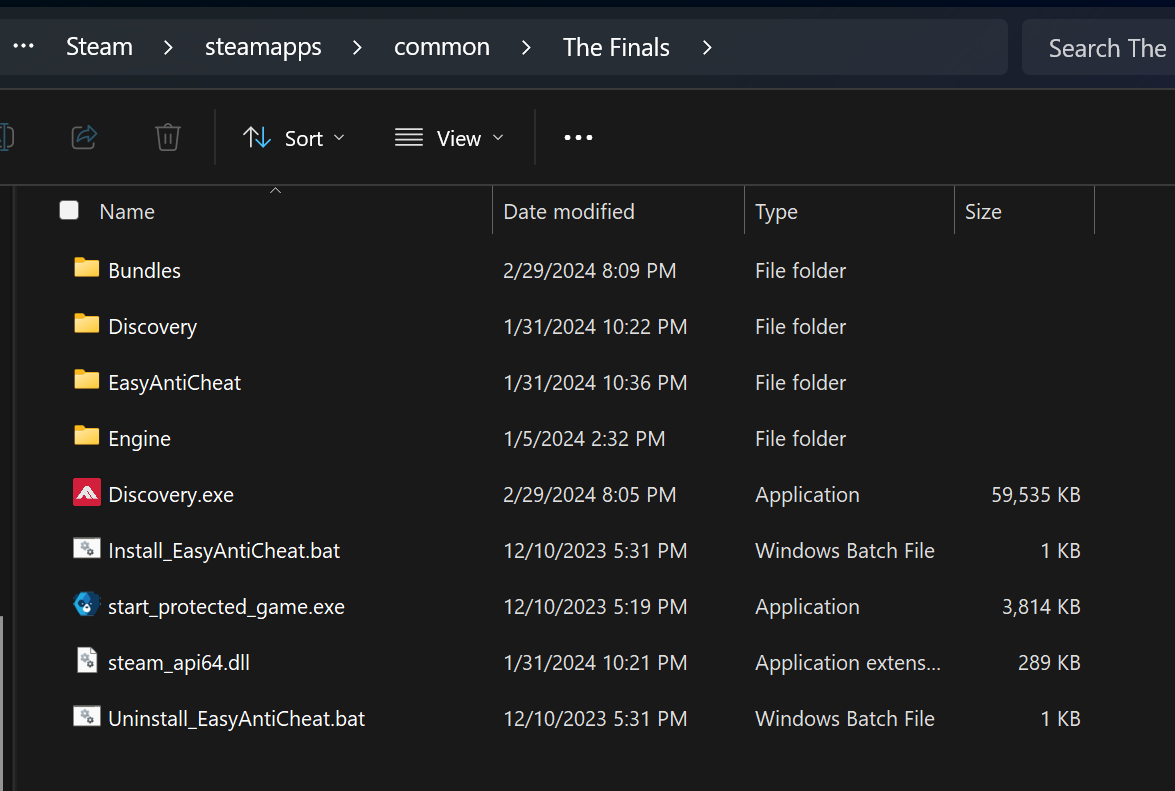The height and width of the screenshot is (791, 1175).
Task: Select the start_protected_game.exe icon
Action: 87,604
